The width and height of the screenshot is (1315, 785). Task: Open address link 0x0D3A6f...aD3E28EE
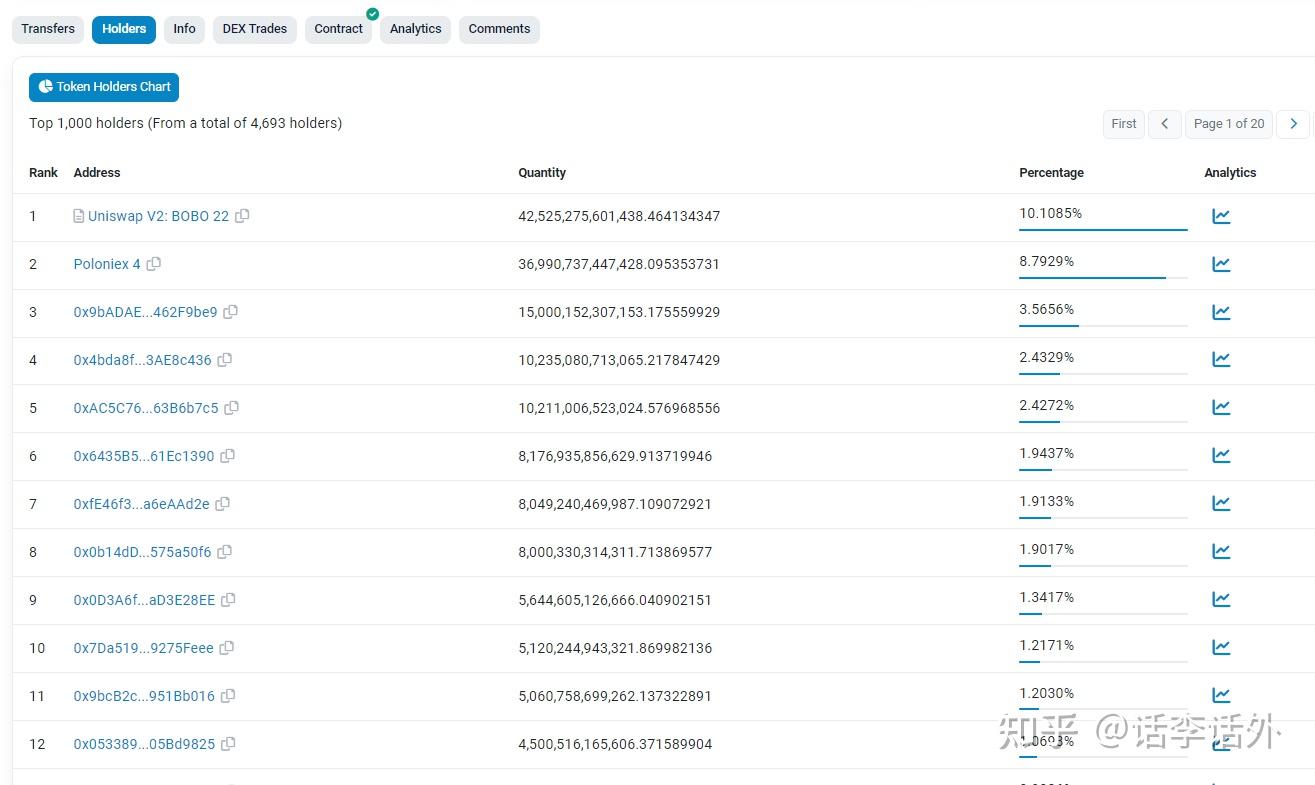coord(144,600)
